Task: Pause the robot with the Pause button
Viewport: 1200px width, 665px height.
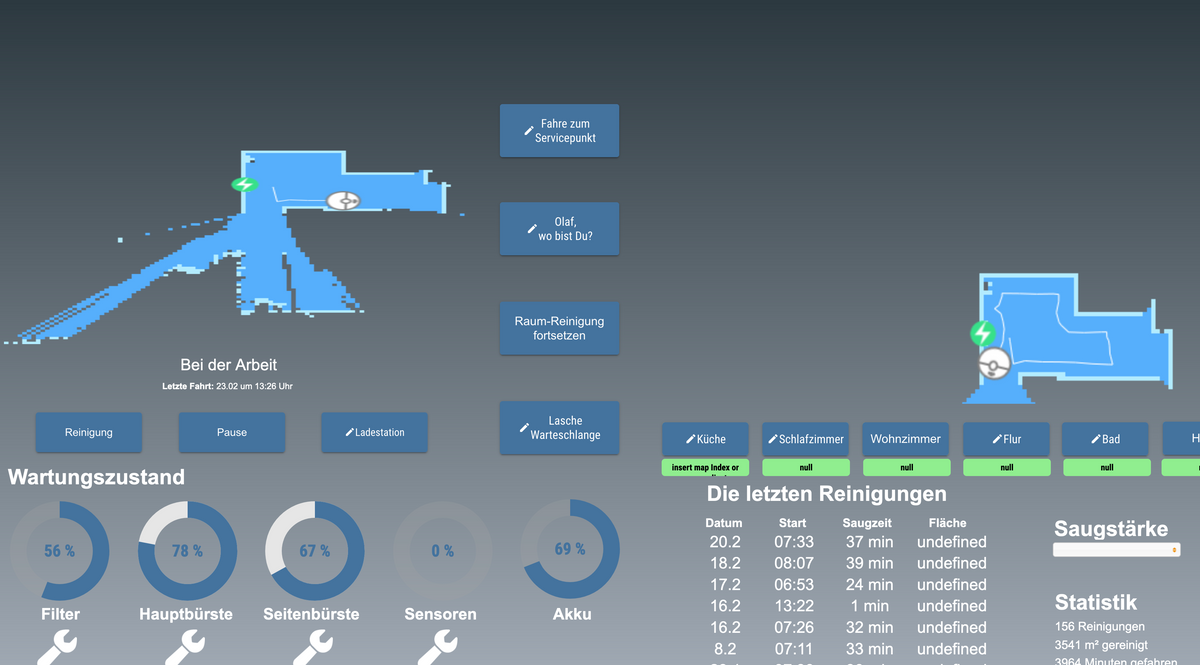Action: click(232, 433)
